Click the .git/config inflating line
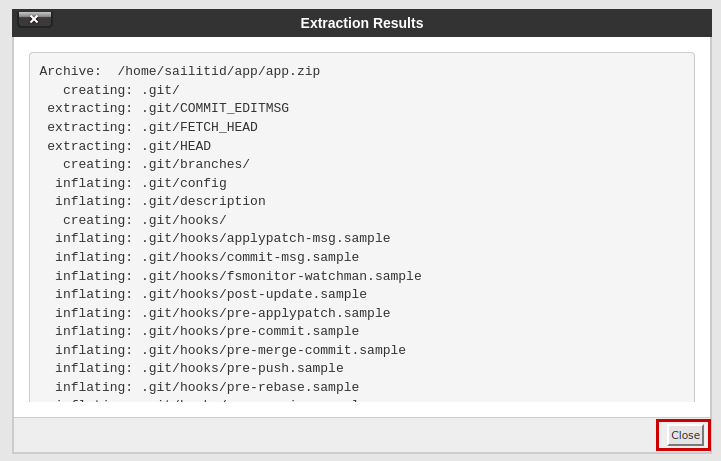The height and width of the screenshot is (461, 721). pos(141,183)
